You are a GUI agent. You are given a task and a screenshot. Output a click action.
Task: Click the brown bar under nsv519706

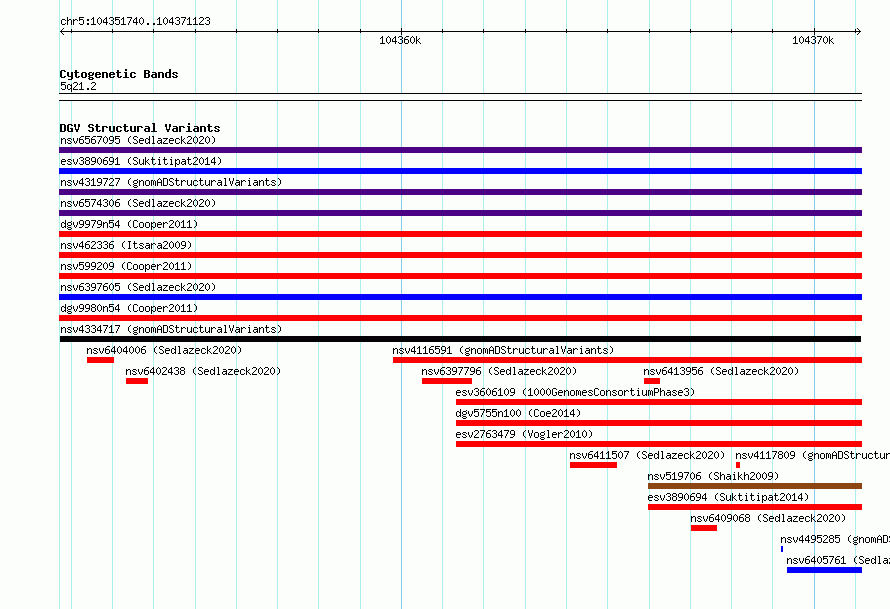pyautogui.click(x=755, y=486)
